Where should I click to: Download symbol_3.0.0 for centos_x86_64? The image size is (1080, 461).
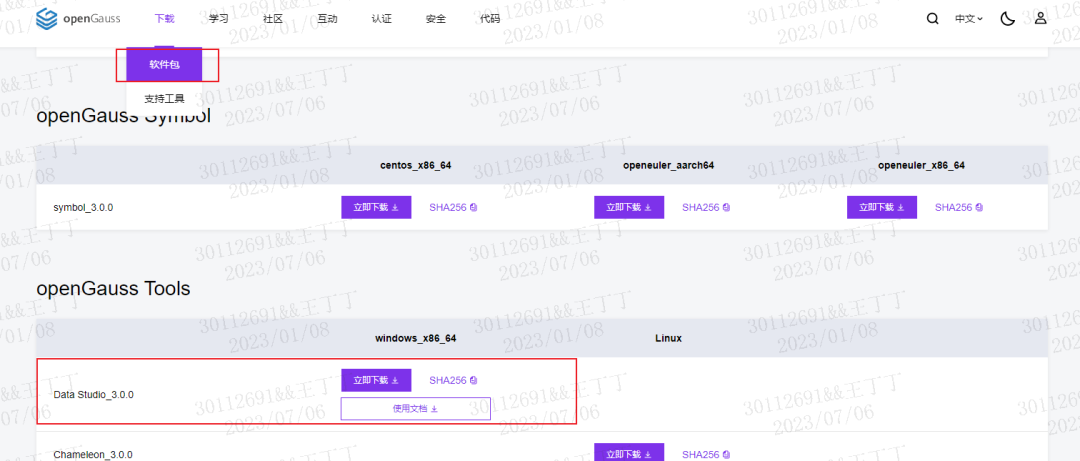pos(376,207)
